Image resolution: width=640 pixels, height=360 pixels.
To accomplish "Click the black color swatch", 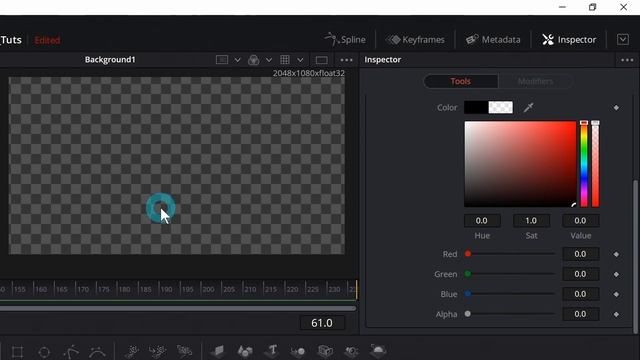I will (476, 107).
